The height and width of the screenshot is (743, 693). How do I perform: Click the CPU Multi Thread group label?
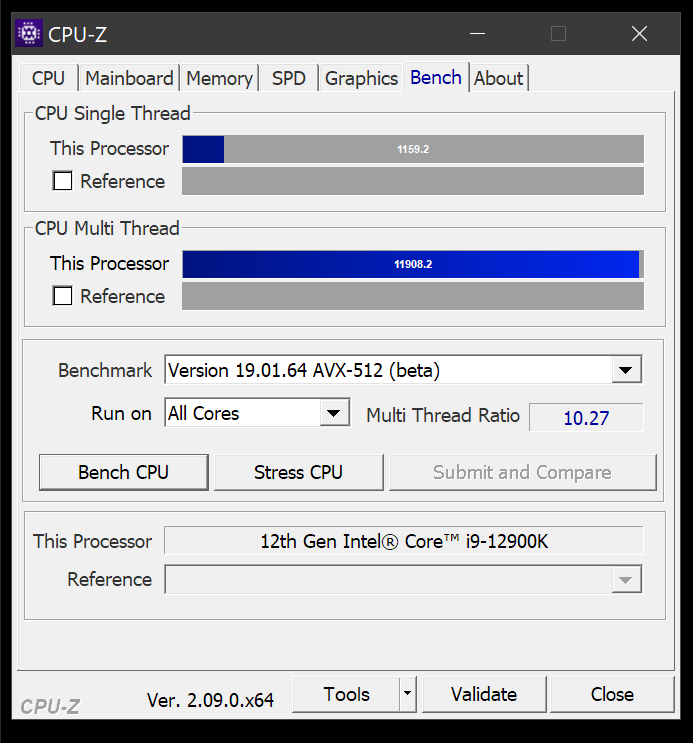click(x=107, y=228)
